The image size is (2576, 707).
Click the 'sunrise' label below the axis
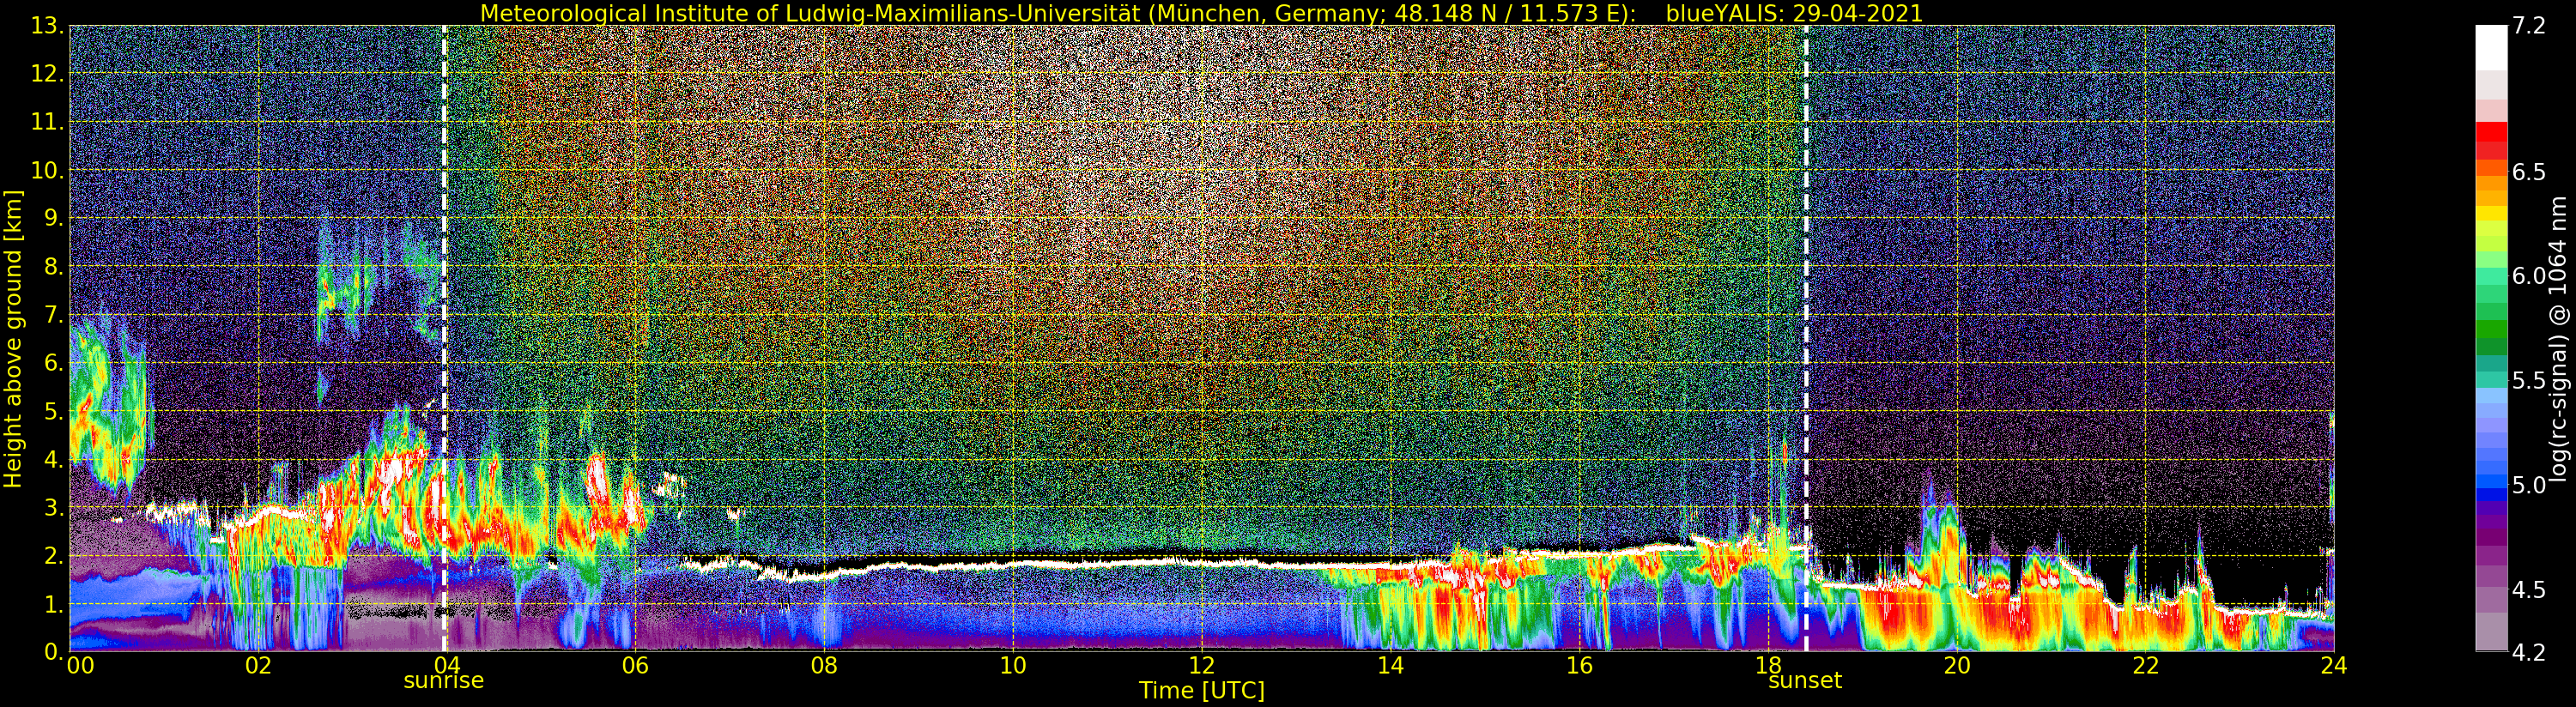[443, 681]
